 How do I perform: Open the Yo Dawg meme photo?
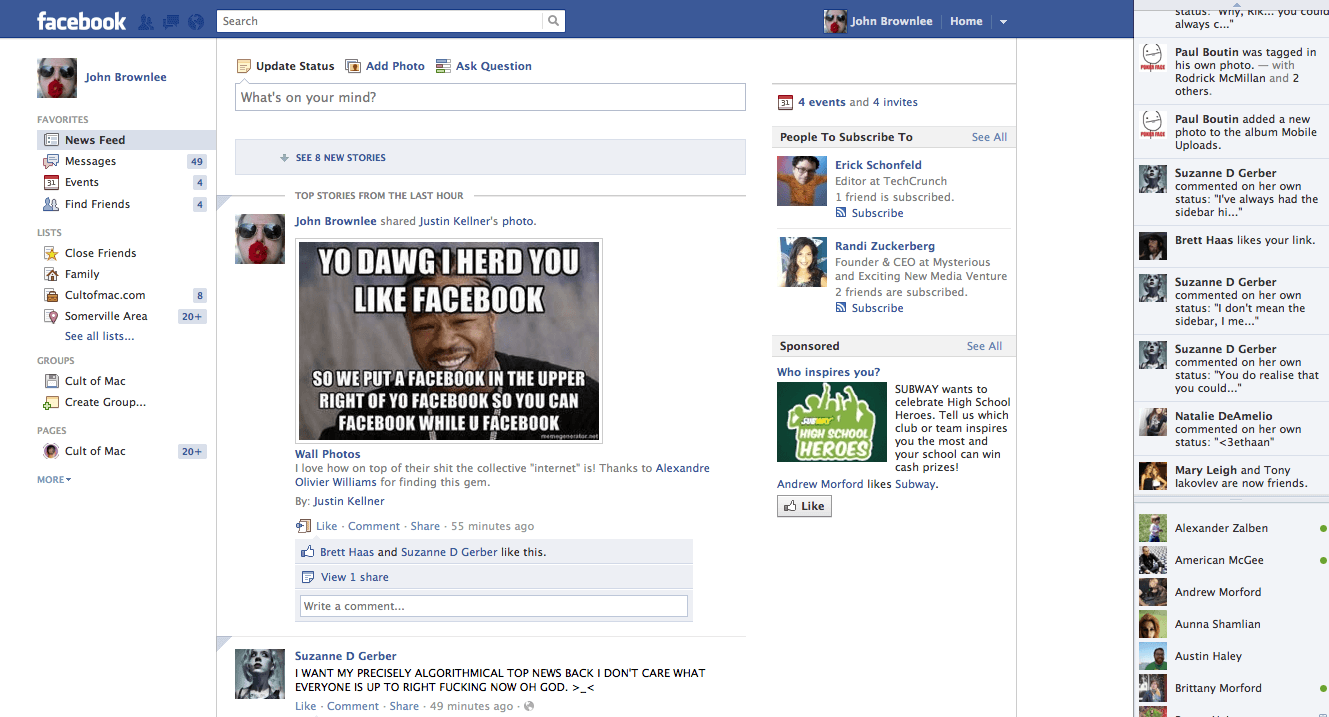[448, 340]
